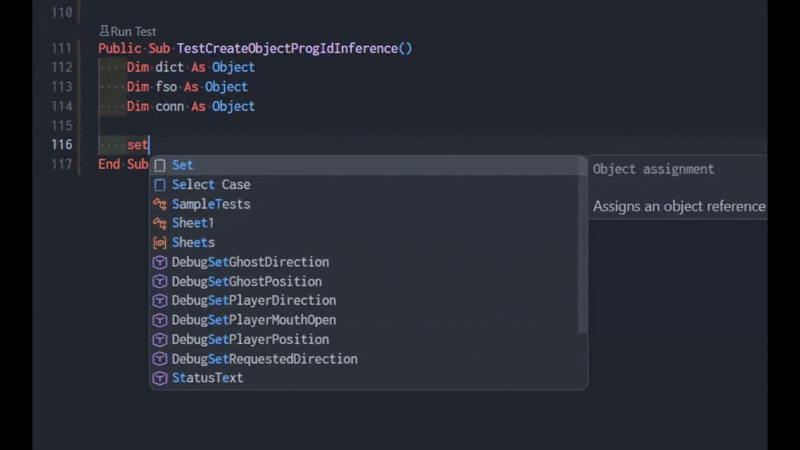Select the DebugSetPlayerPosition completion
Screen dimensions: 800x450
[x=368, y=339]
